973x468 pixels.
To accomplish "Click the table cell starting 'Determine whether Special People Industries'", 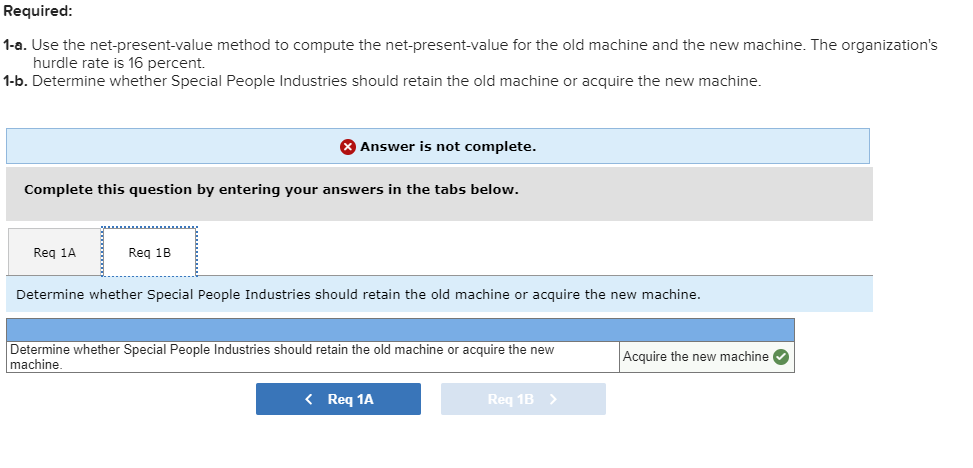I will 313,357.
